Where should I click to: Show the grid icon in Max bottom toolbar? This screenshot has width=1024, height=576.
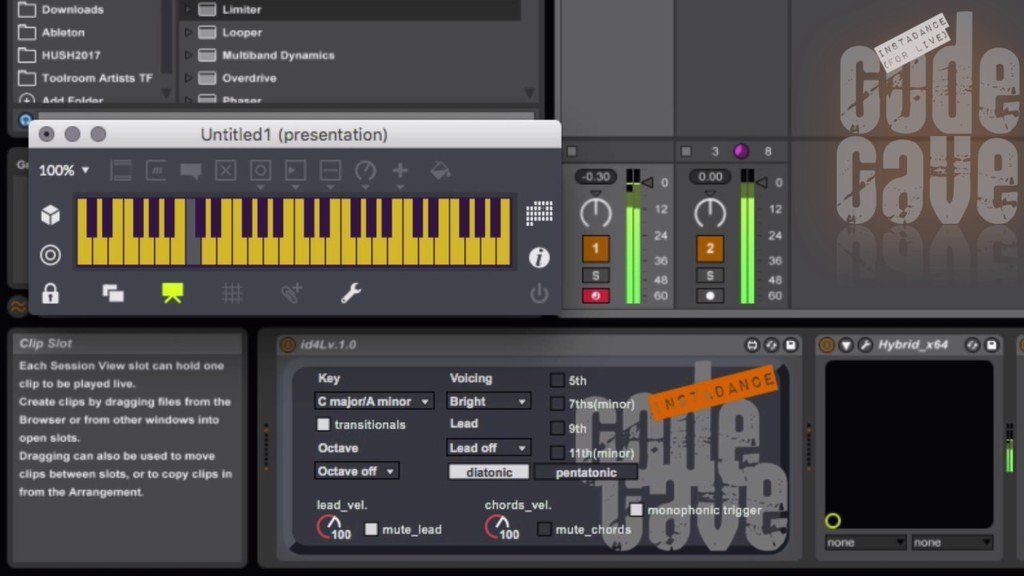click(232, 293)
